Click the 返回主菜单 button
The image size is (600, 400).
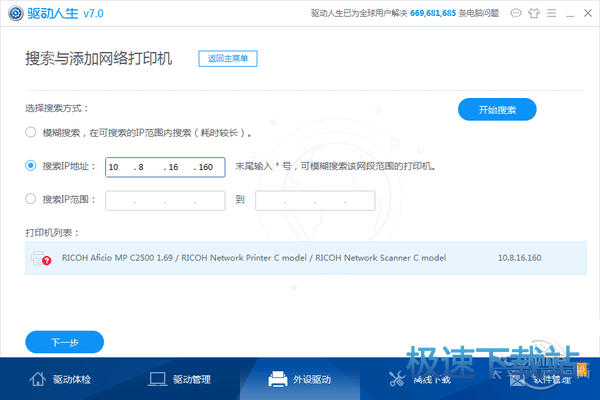click(228, 59)
